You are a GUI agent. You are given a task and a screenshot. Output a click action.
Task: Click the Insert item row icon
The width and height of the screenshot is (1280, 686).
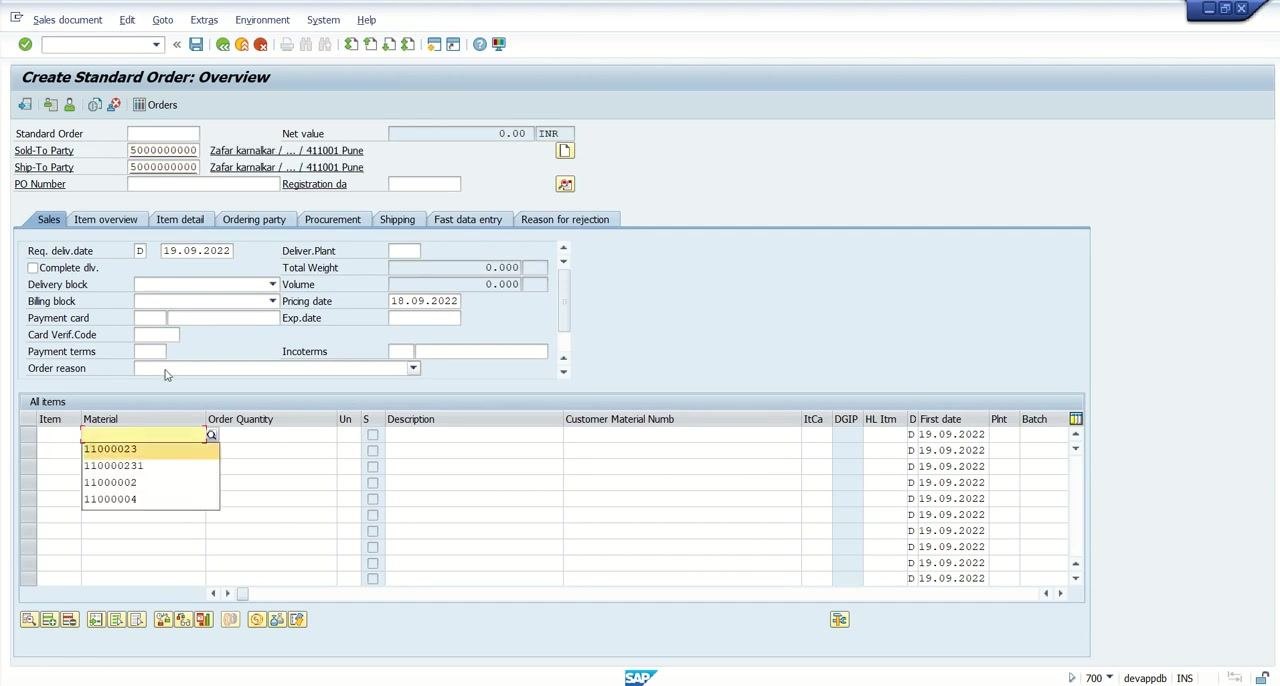(49, 620)
